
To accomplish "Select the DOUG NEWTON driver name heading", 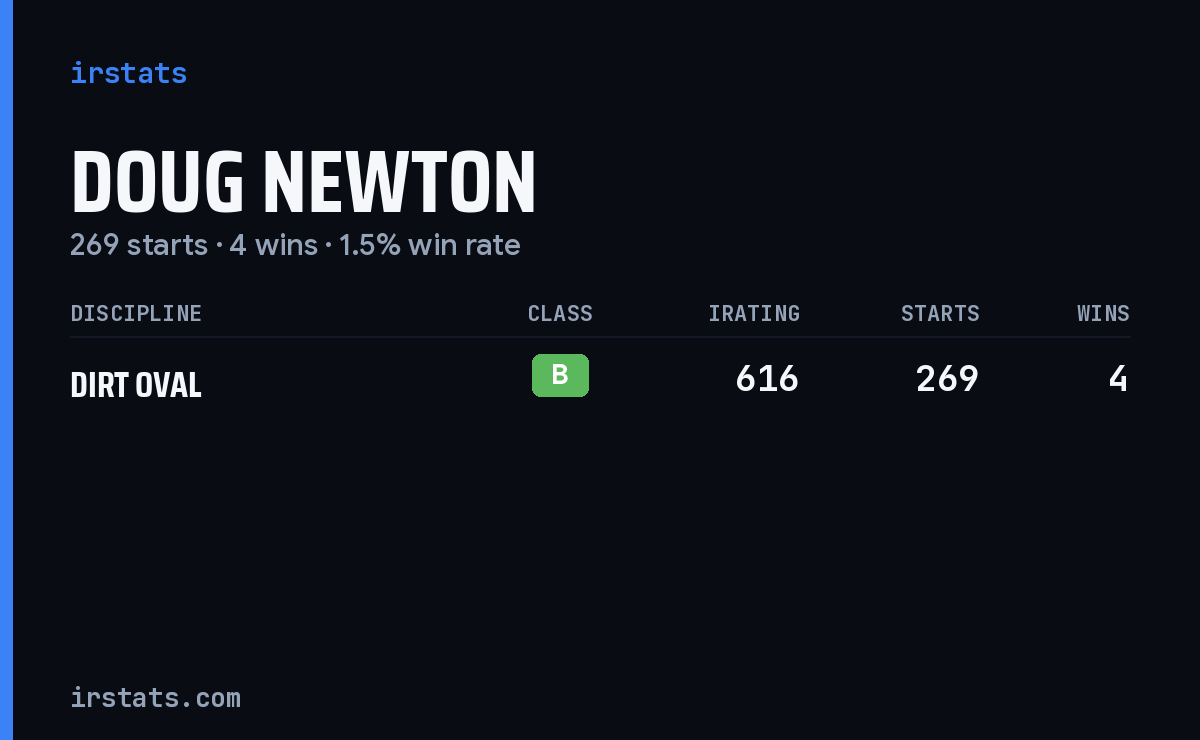I will click(303, 183).
